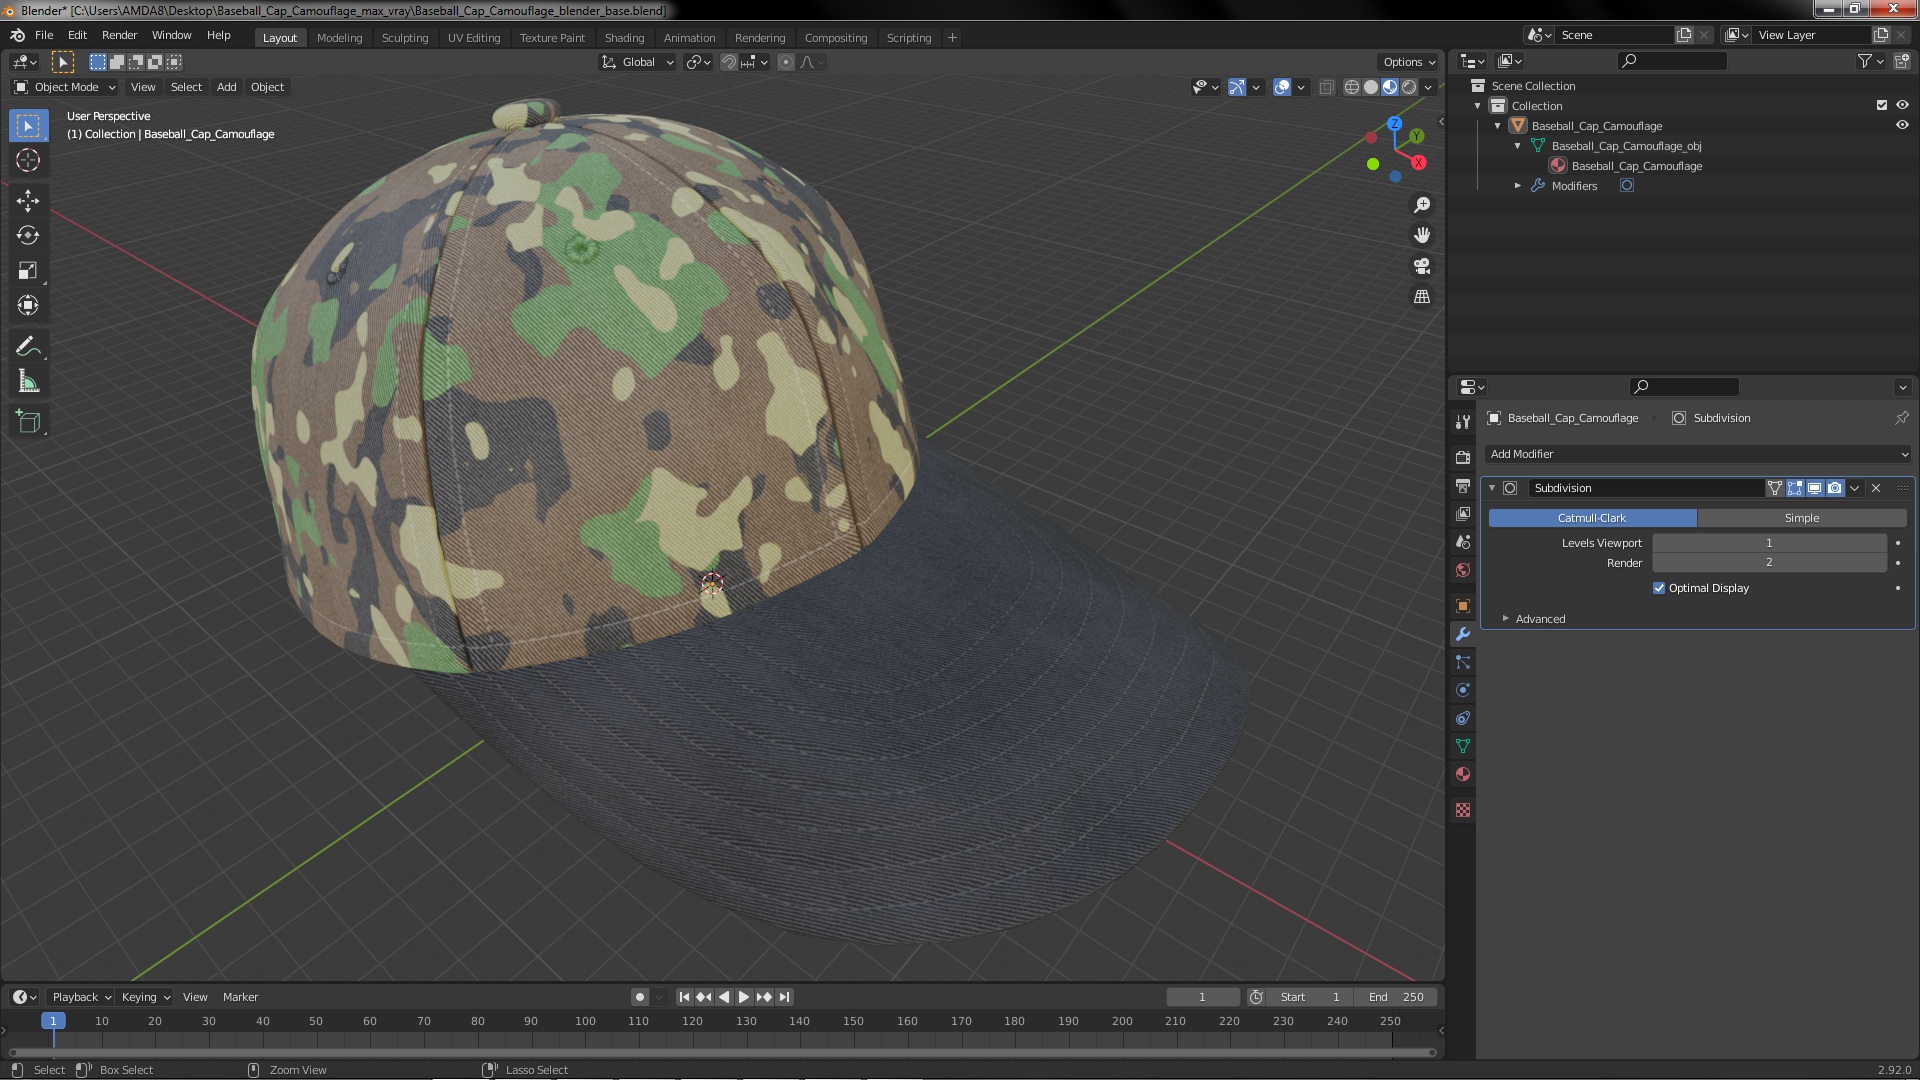
Task: Jump to the timeline start frame
Action: [x=684, y=997]
